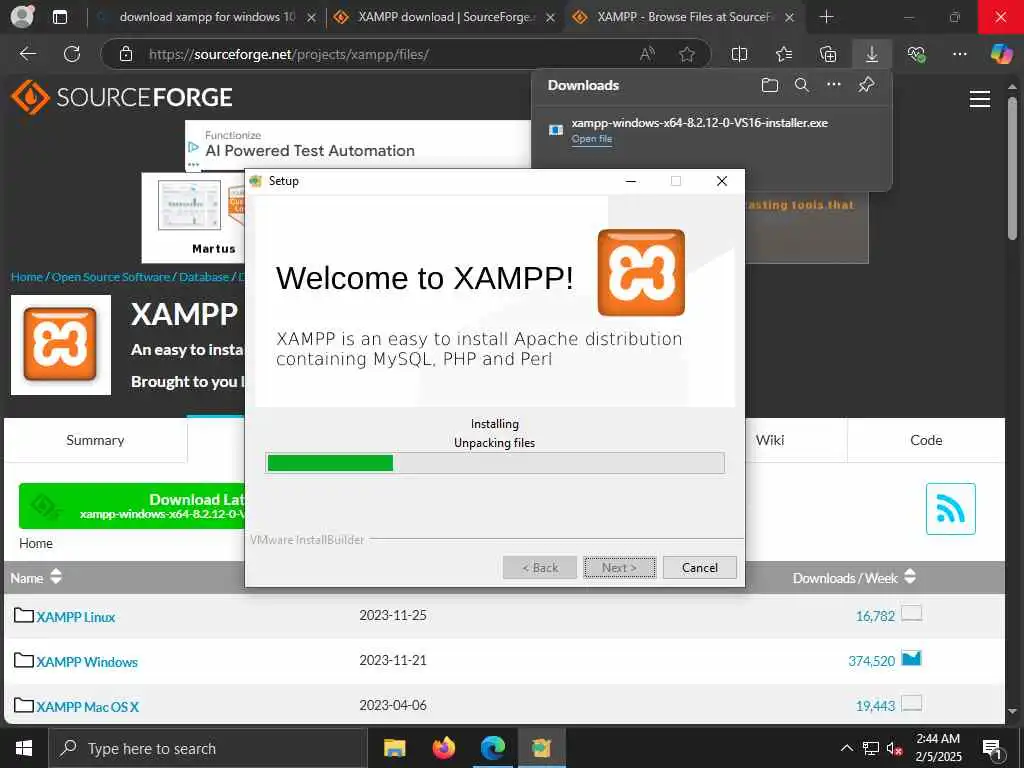Screen dimensions: 1024x768
Task: Open network status tray icon
Action: coord(871,748)
